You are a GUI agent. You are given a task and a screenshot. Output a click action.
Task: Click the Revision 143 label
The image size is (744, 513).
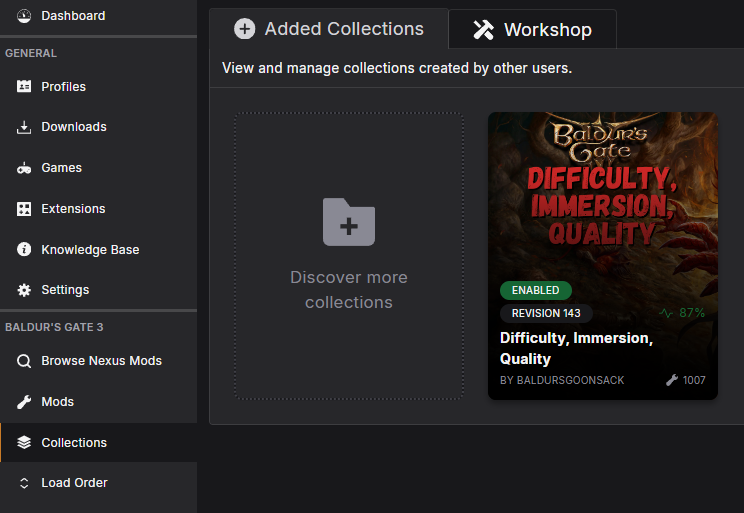(546, 313)
